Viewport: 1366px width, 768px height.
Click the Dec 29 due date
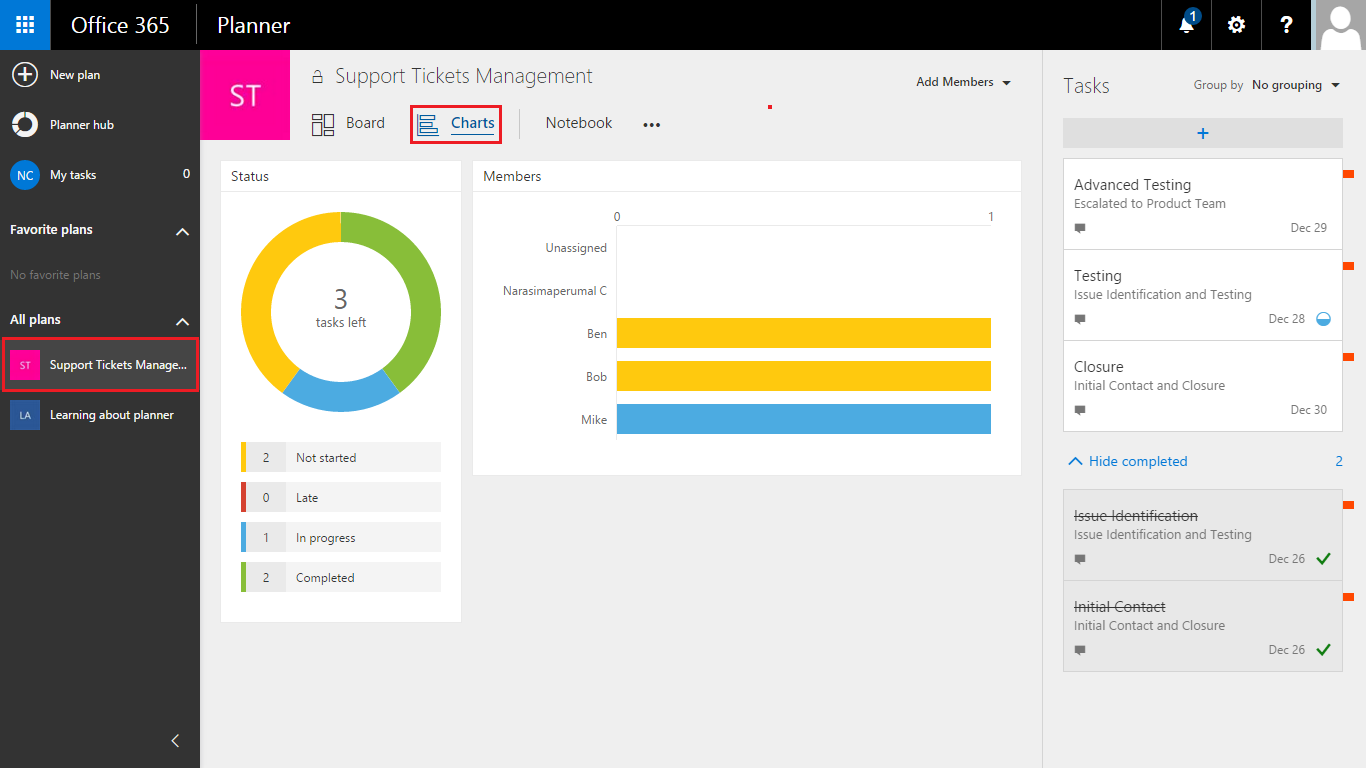click(1308, 228)
